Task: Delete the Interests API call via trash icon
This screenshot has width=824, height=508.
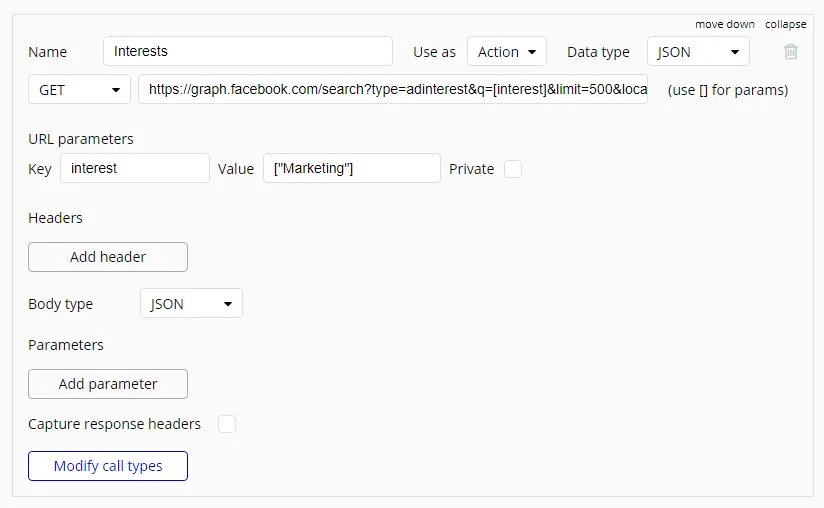Action: point(791,52)
